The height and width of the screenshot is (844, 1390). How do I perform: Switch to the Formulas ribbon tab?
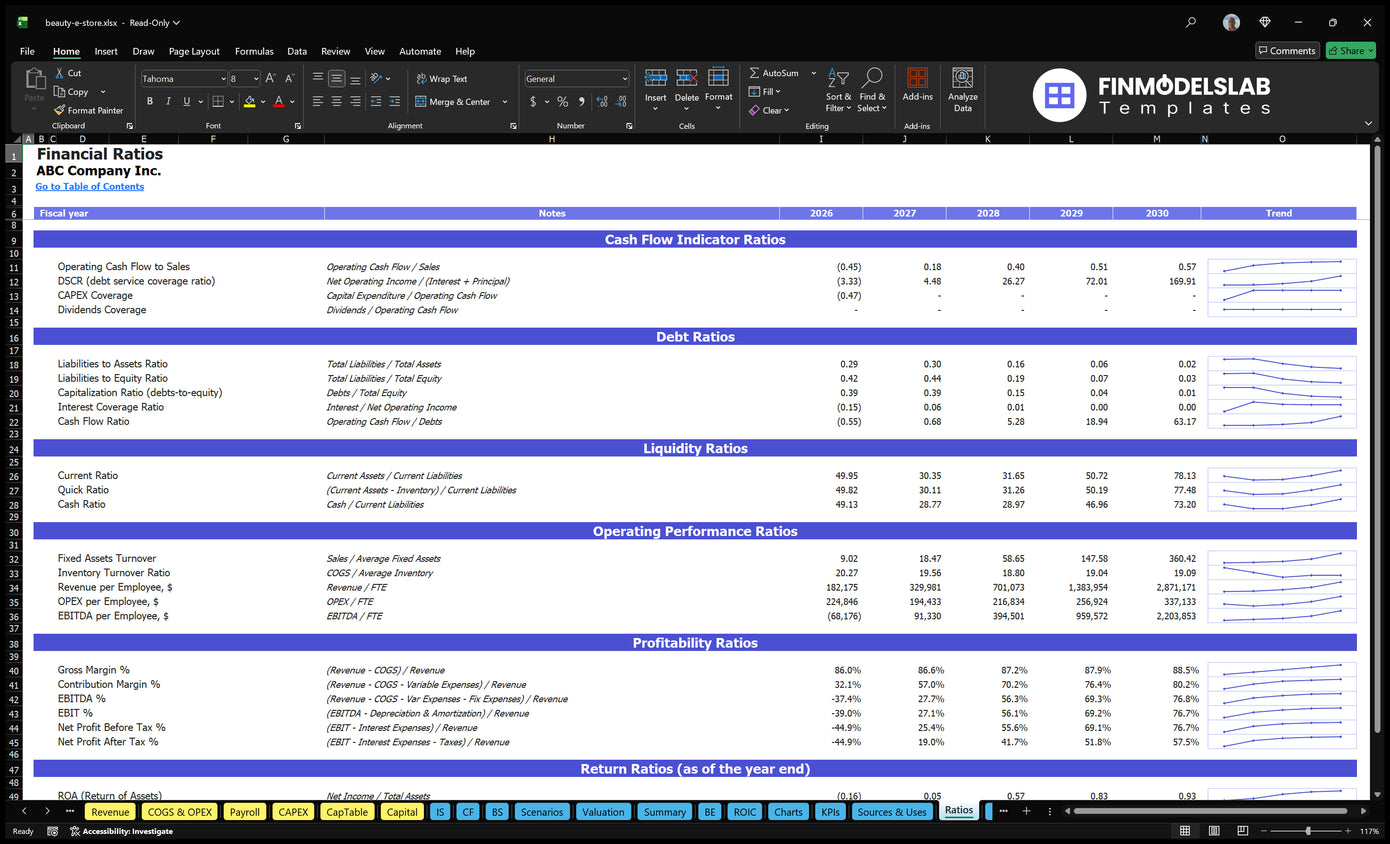click(254, 51)
